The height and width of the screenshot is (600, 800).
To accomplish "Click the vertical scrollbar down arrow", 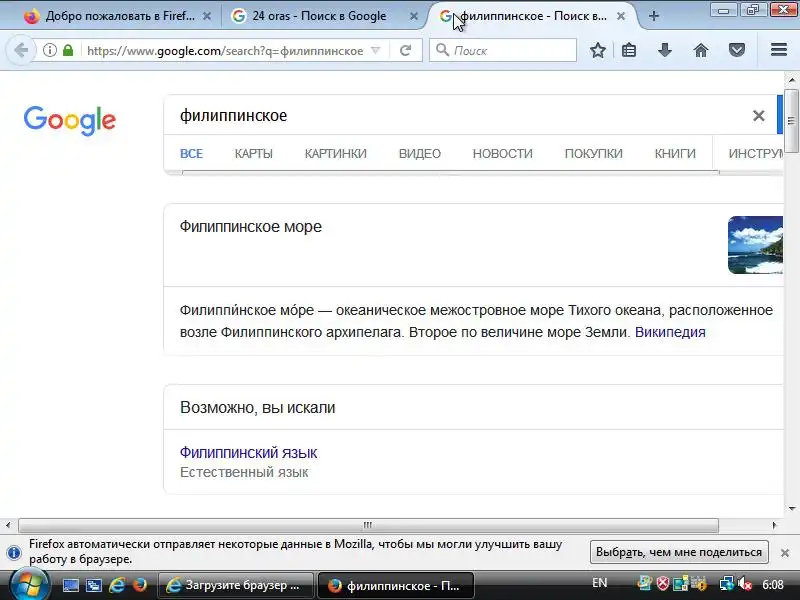I will click(791, 508).
